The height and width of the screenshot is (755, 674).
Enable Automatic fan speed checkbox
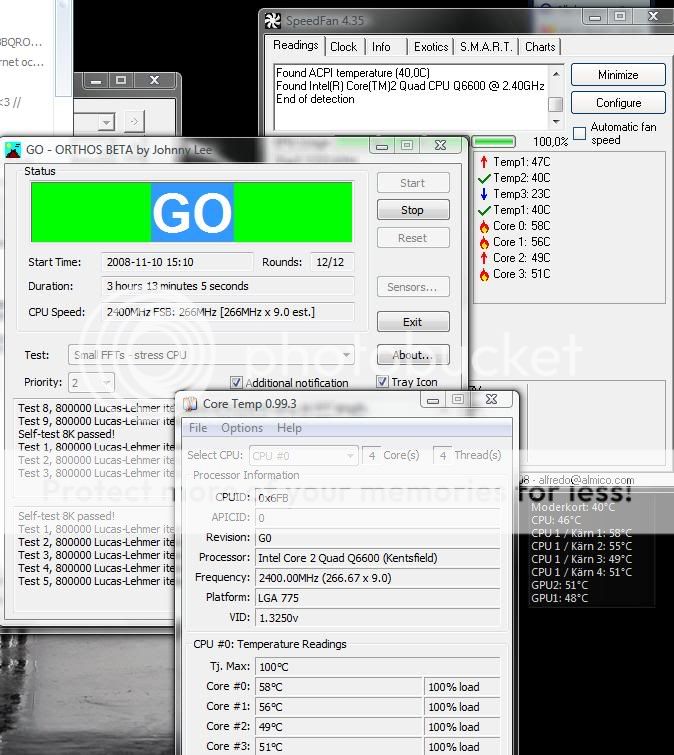579,133
